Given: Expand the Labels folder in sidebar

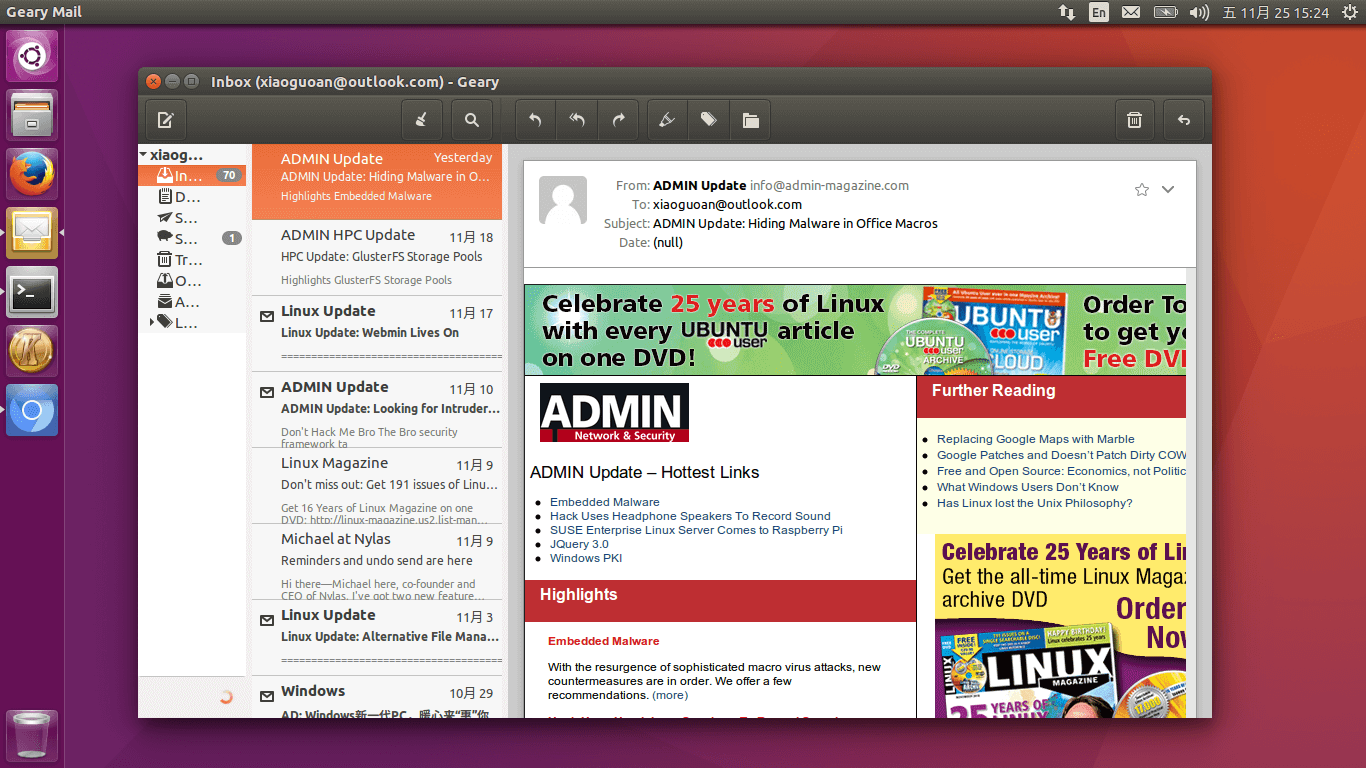Looking at the screenshot, I should coord(152,322).
